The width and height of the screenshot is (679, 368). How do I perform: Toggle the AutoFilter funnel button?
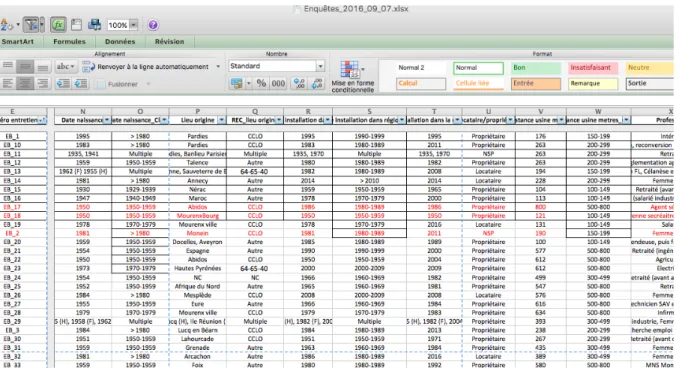point(31,25)
